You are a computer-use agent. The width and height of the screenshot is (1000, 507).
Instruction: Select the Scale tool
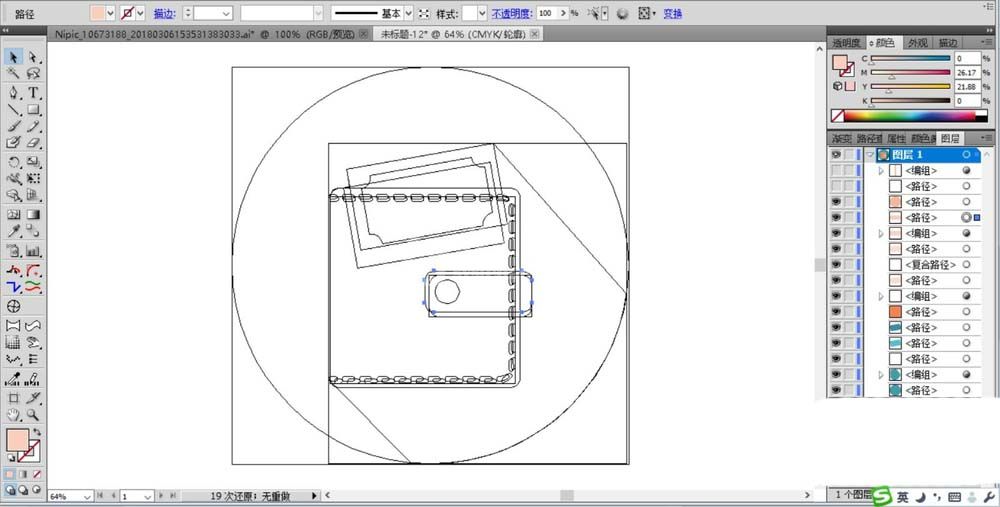33,162
